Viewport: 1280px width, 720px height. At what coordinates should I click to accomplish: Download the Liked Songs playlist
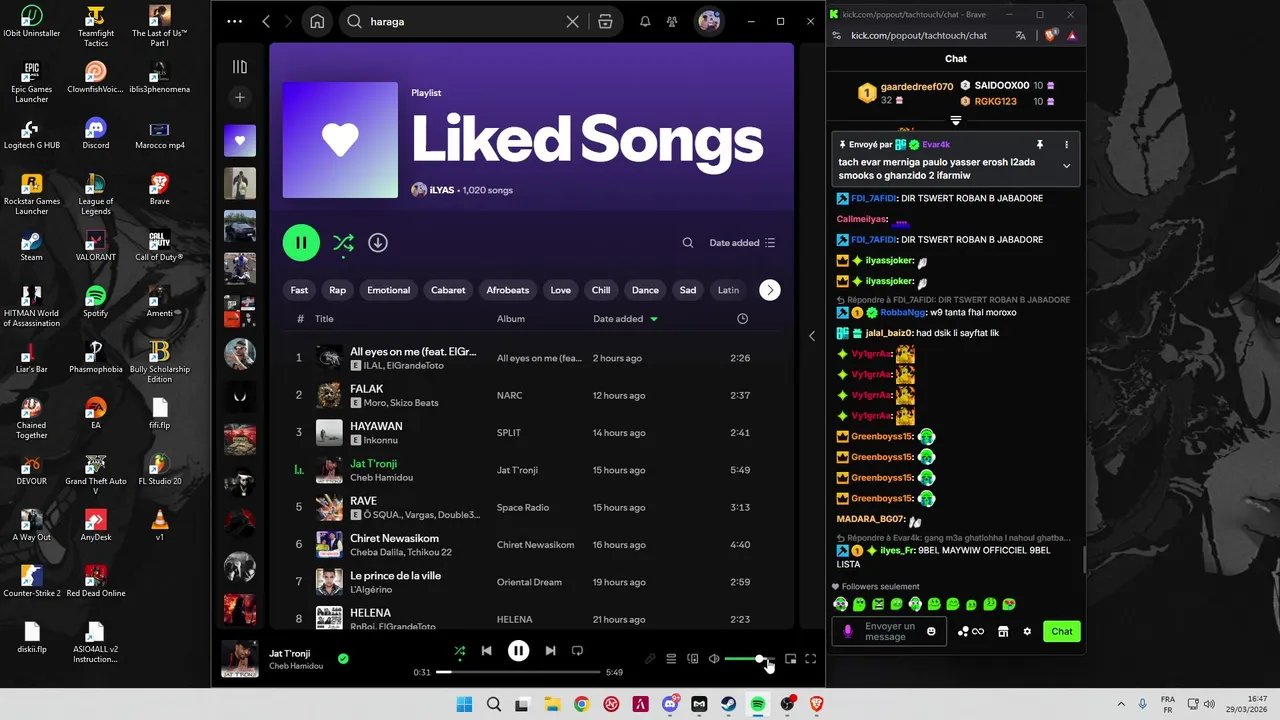click(x=377, y=243)
